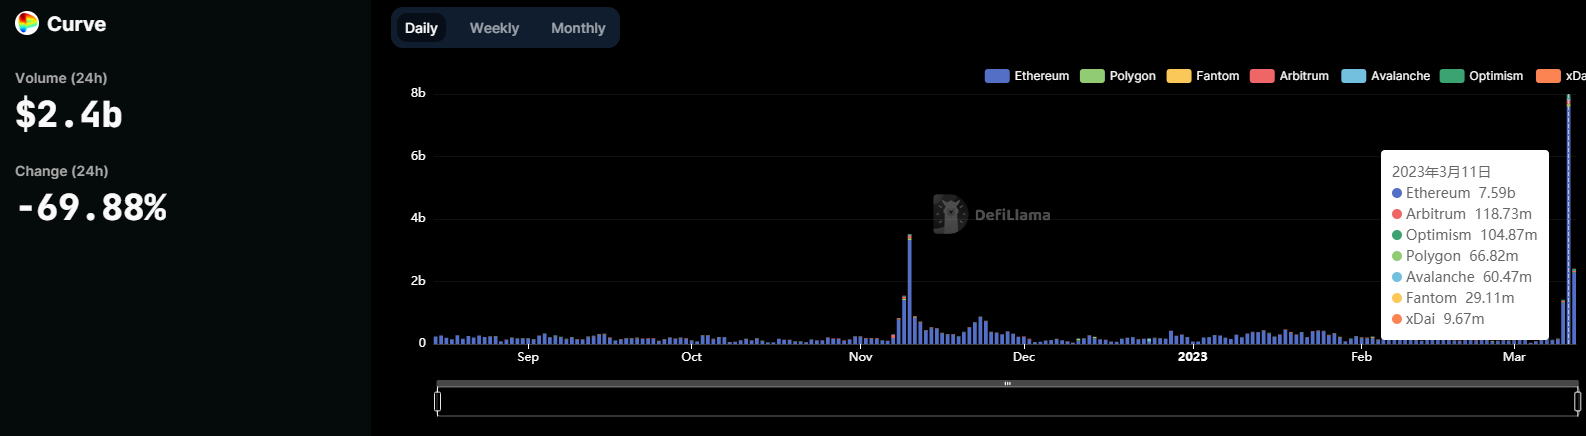
Task: Click the tall November volume spike bar
Action: 909,290
